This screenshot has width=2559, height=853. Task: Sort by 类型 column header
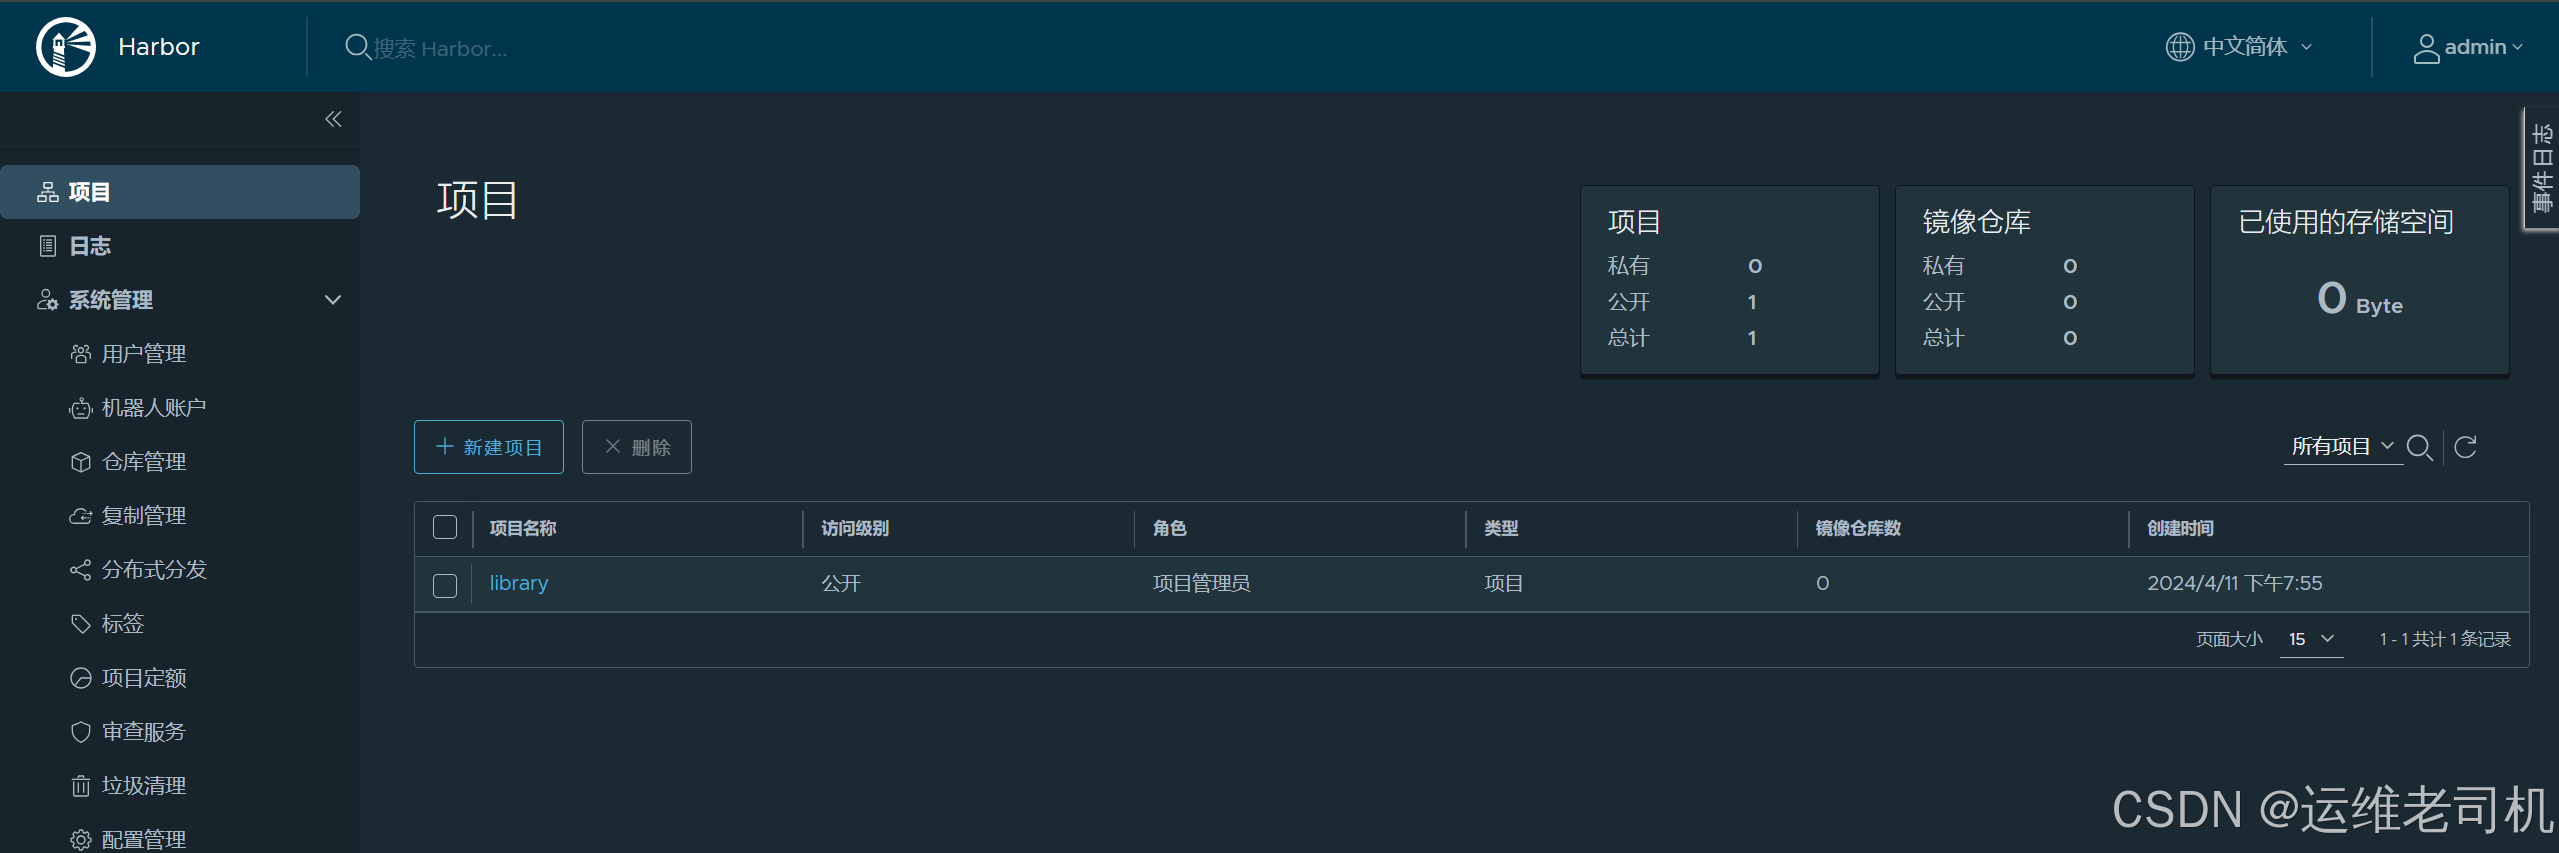click(1501, 528)
